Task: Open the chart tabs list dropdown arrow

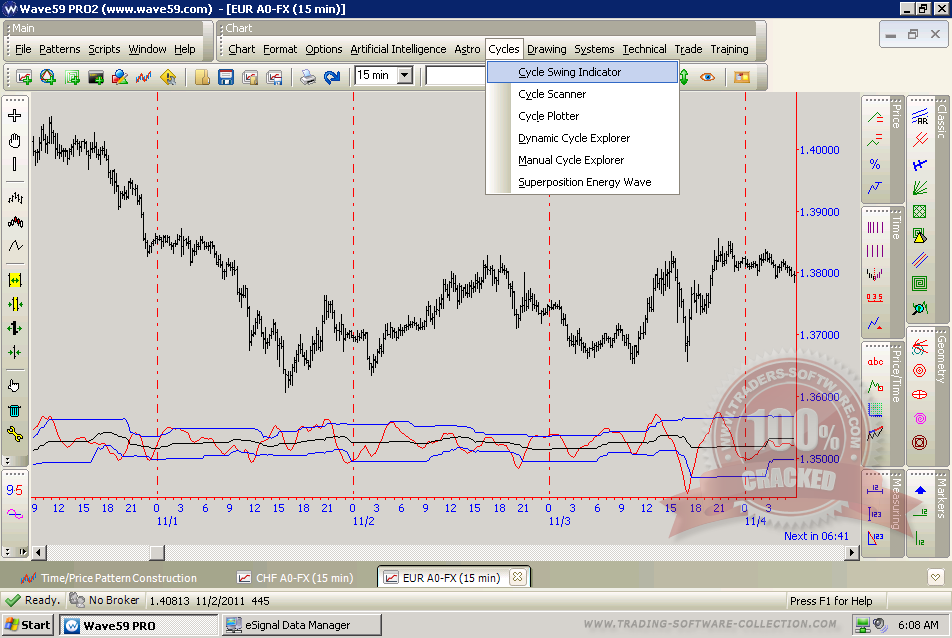Action: [x=934, y=577]
